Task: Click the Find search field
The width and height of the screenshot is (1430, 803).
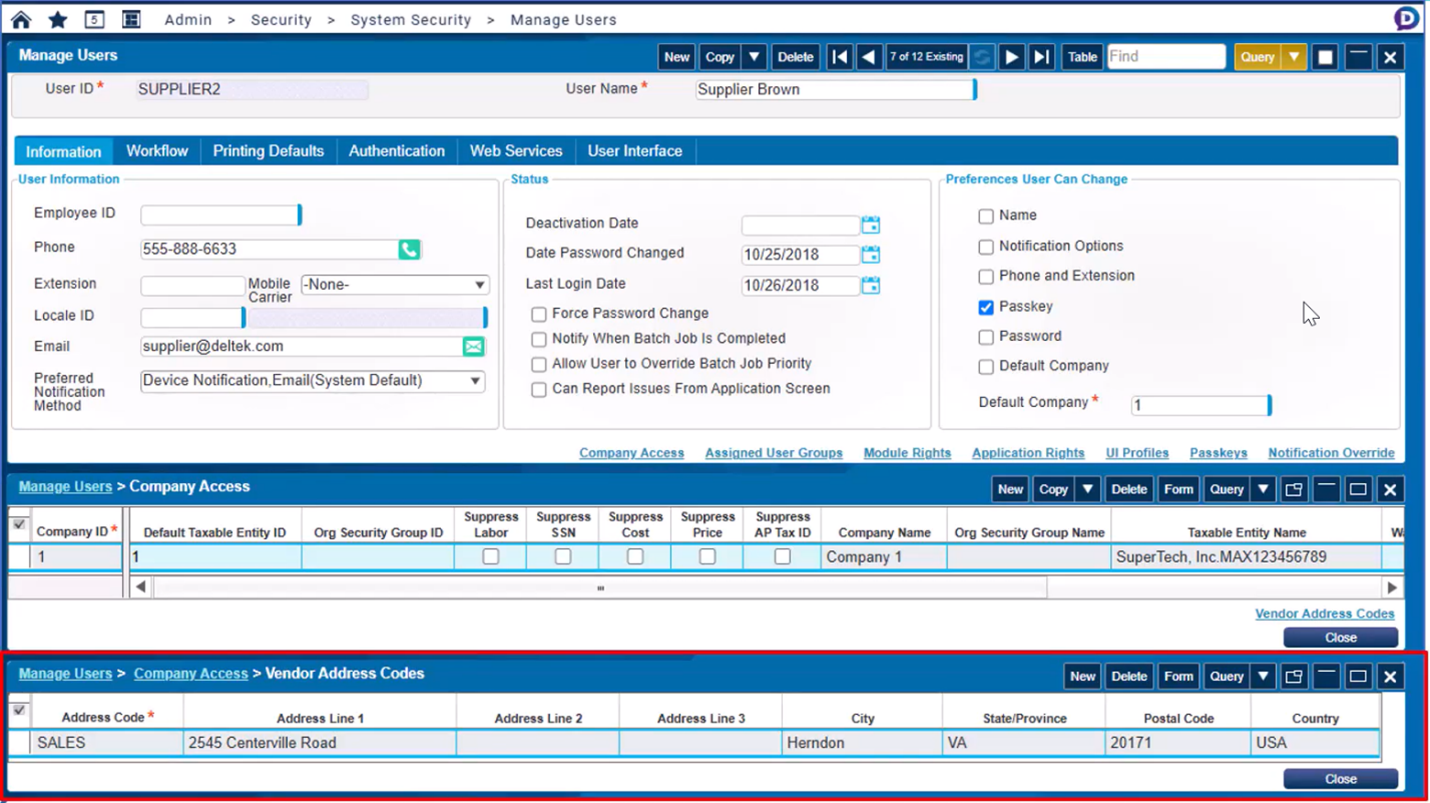Action: [x=1165, y=57]
